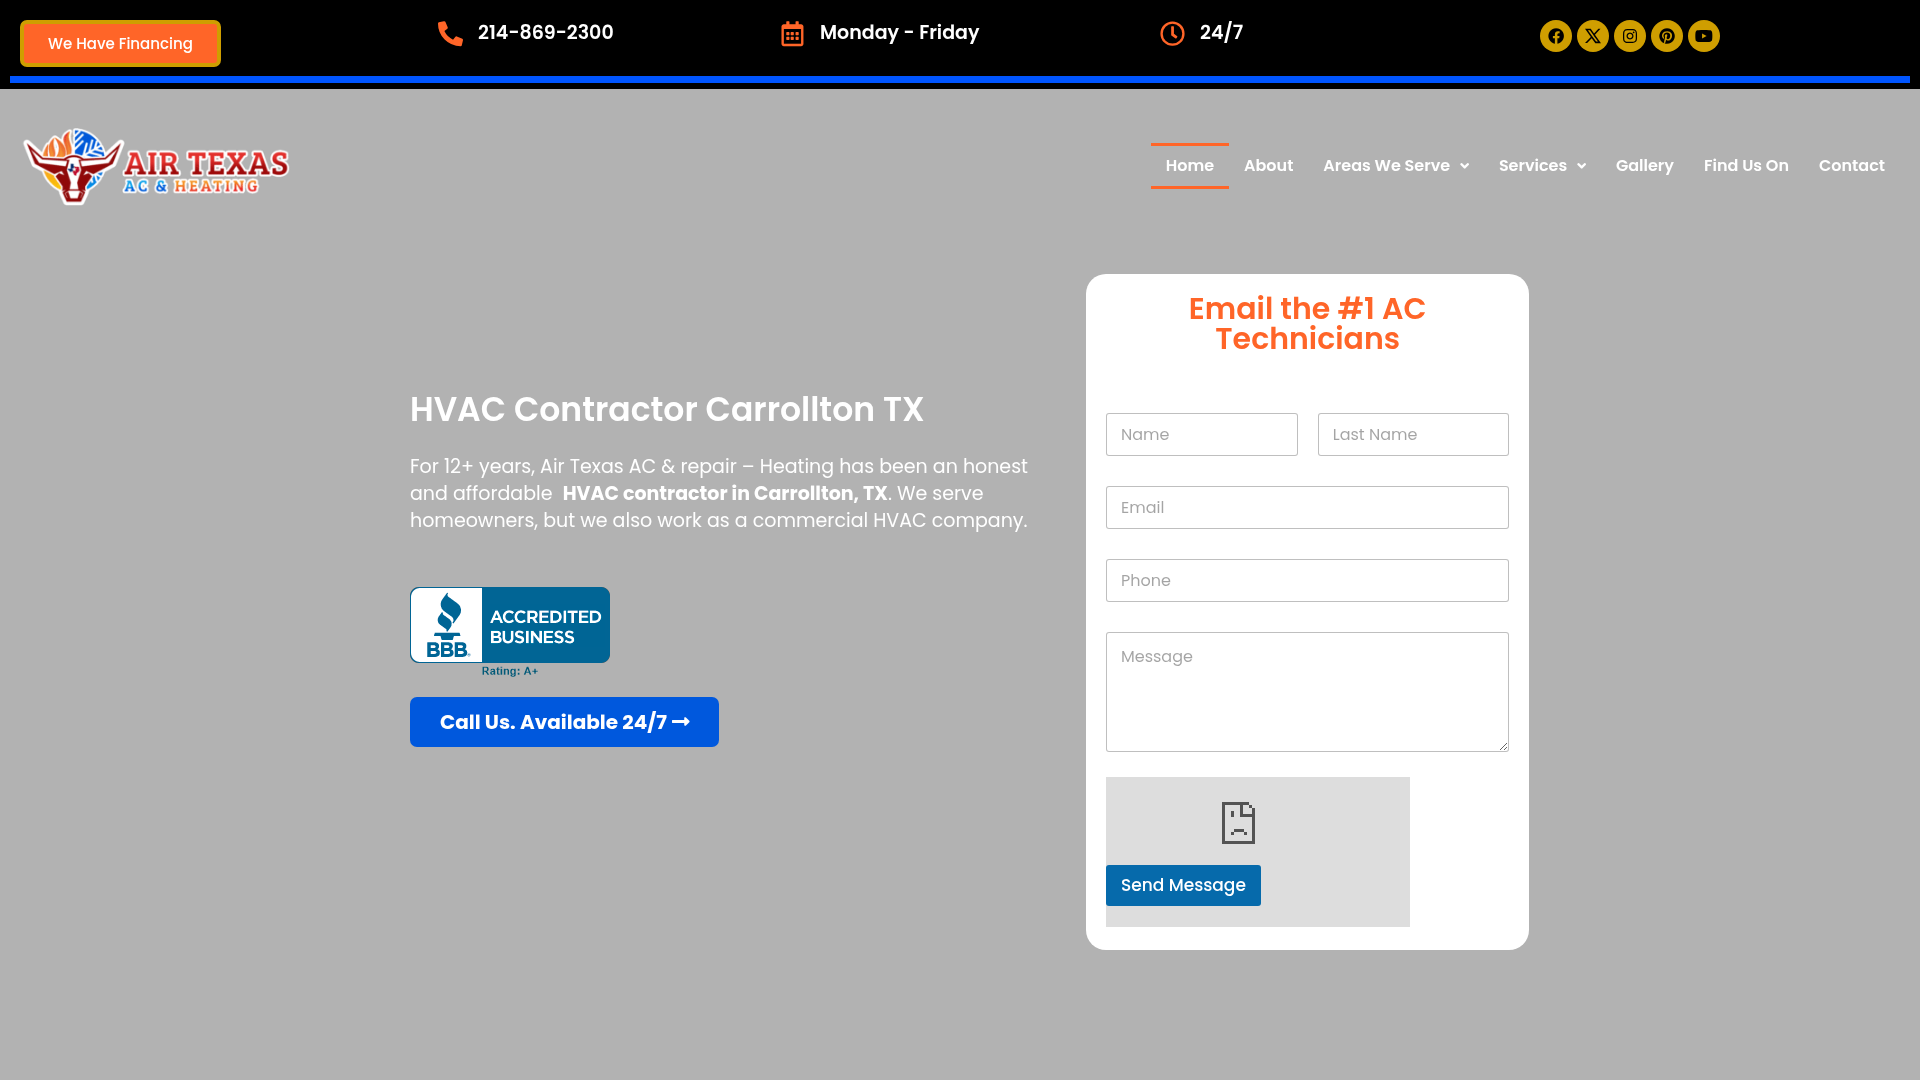
Task: Click the clock icon beside 24/7
Action: coord(1172,34)
